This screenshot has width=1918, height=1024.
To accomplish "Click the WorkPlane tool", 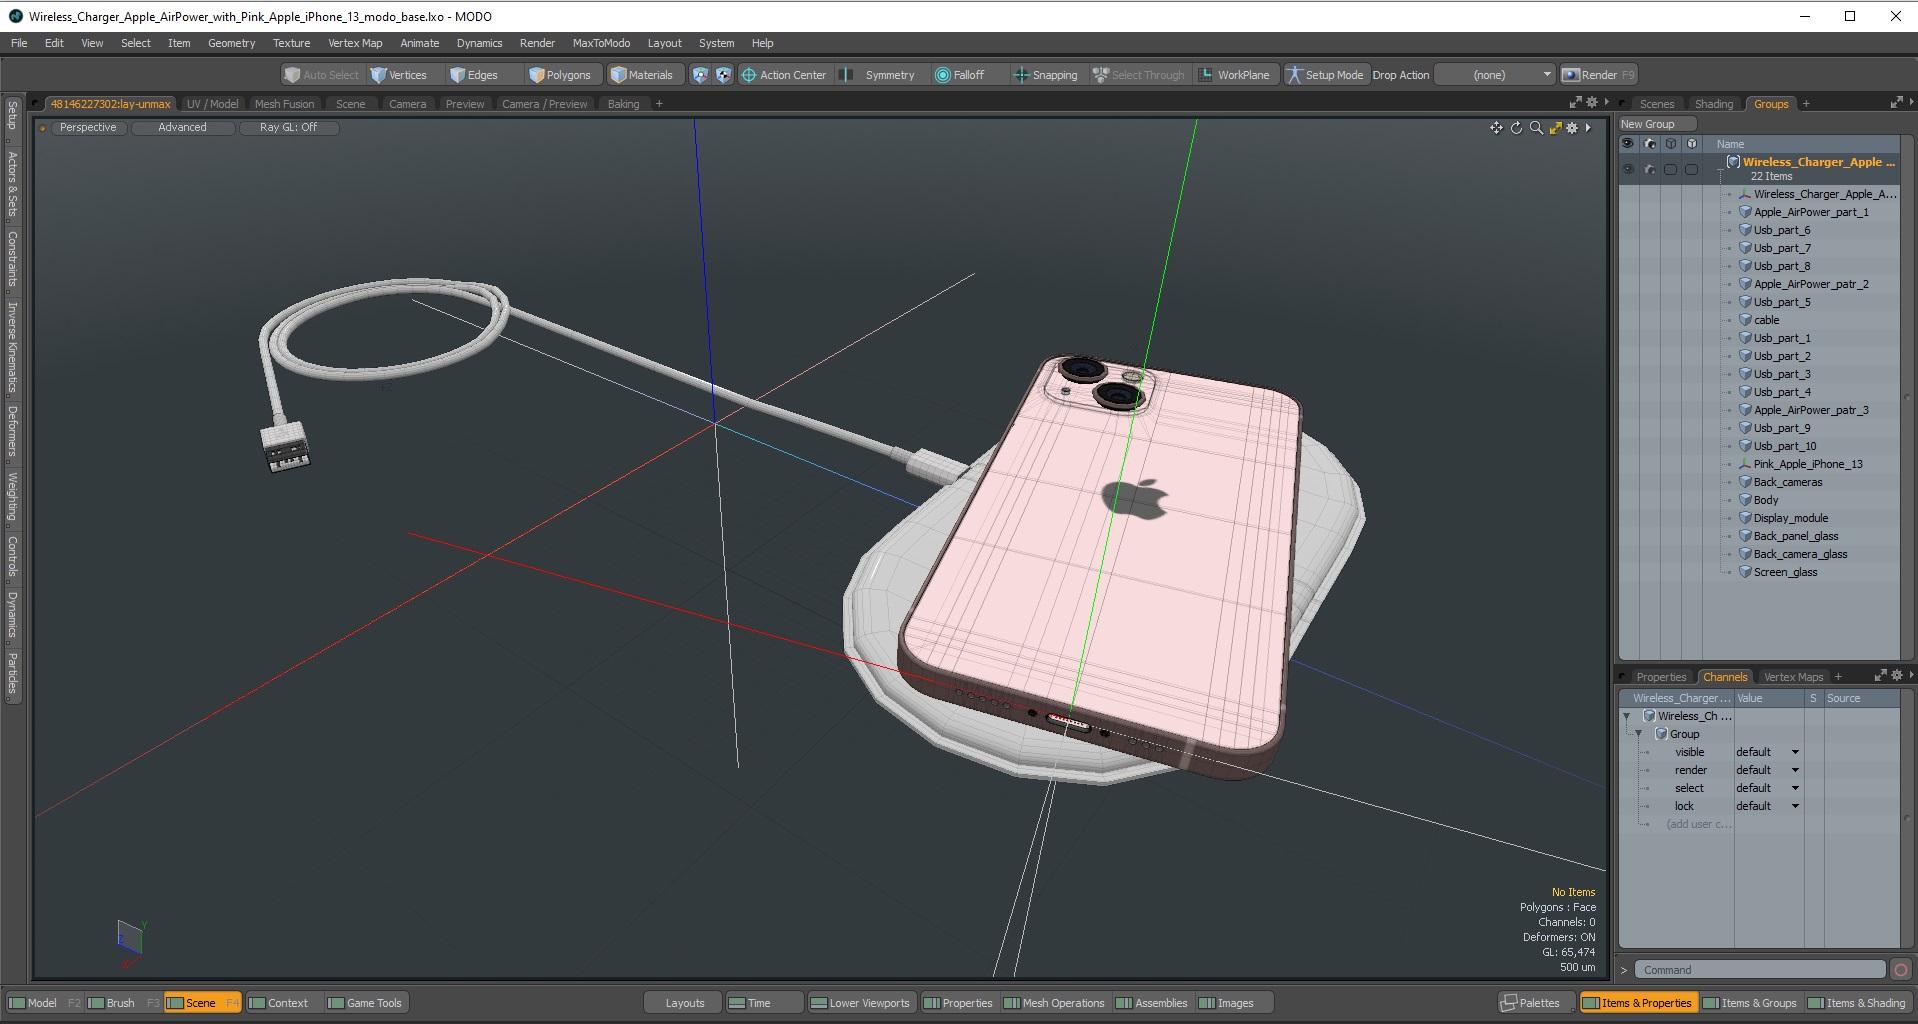I will [1234, 75].
